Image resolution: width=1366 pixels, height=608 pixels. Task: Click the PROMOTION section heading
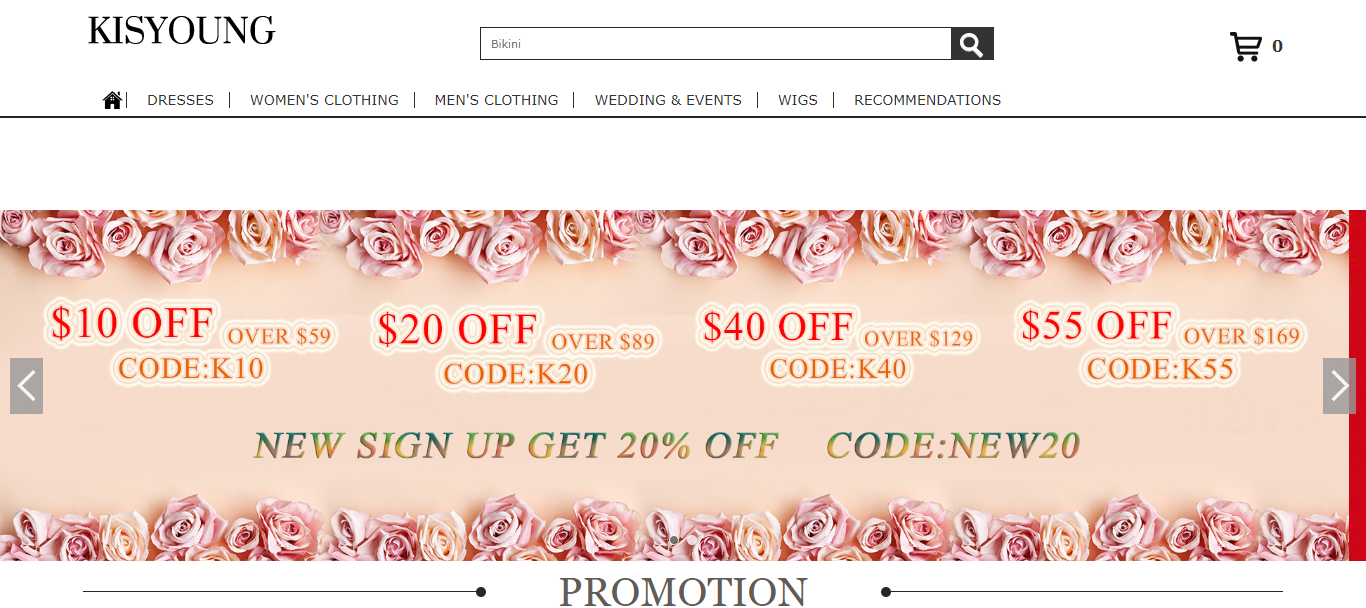pos(683,592)
